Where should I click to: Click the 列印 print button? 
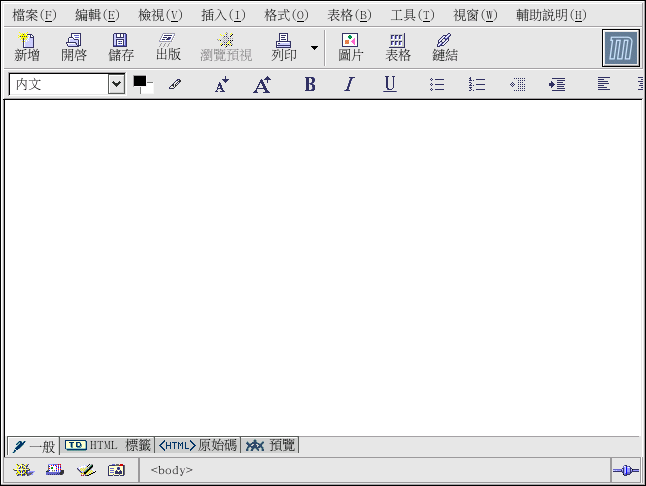point(284,47)
